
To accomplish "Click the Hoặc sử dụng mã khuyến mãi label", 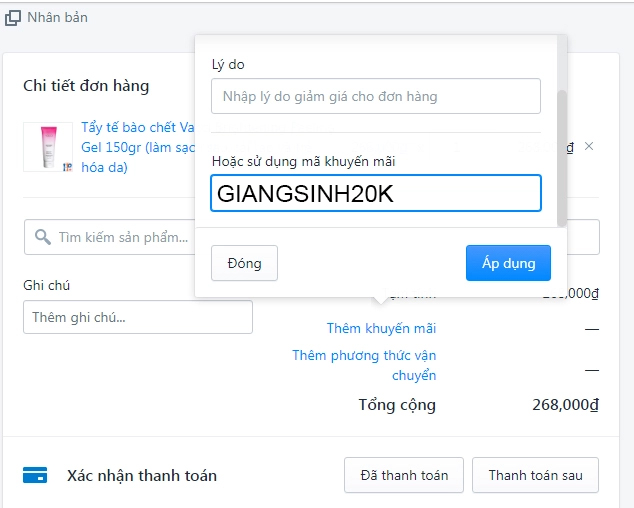I will click(x=303, y=161).
